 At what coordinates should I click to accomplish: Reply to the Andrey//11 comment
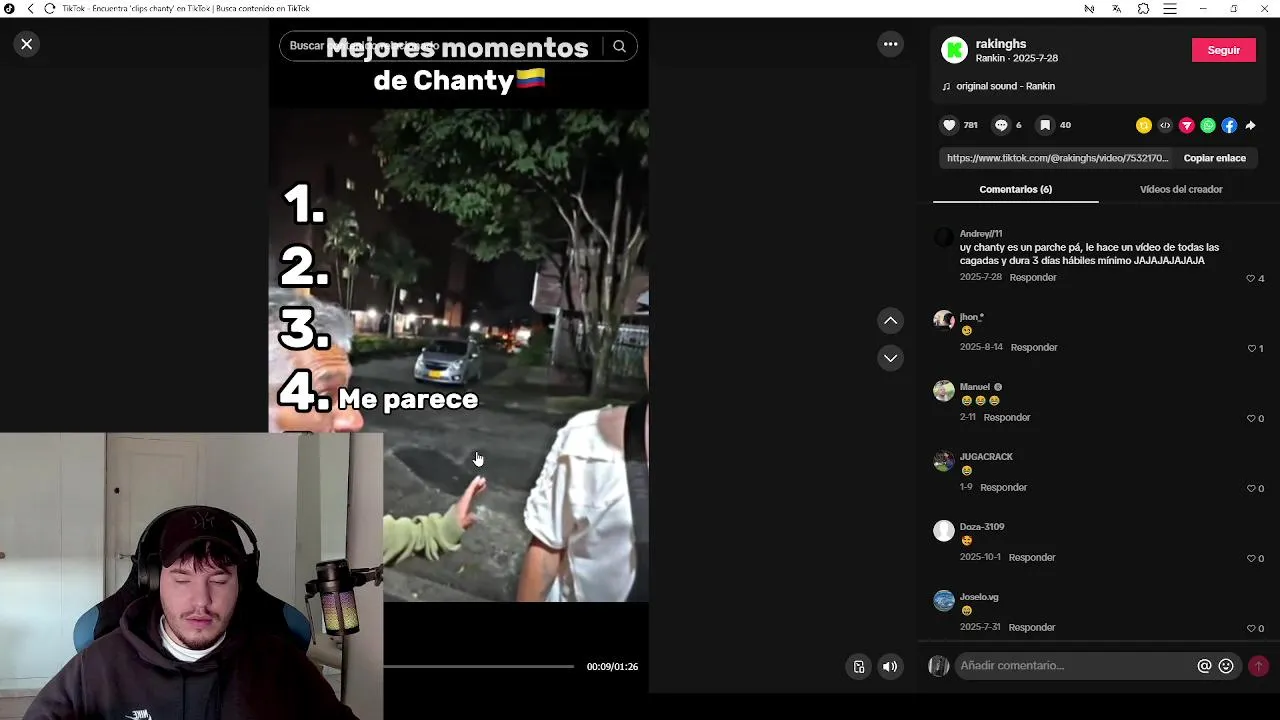[x=1033, y=277]
